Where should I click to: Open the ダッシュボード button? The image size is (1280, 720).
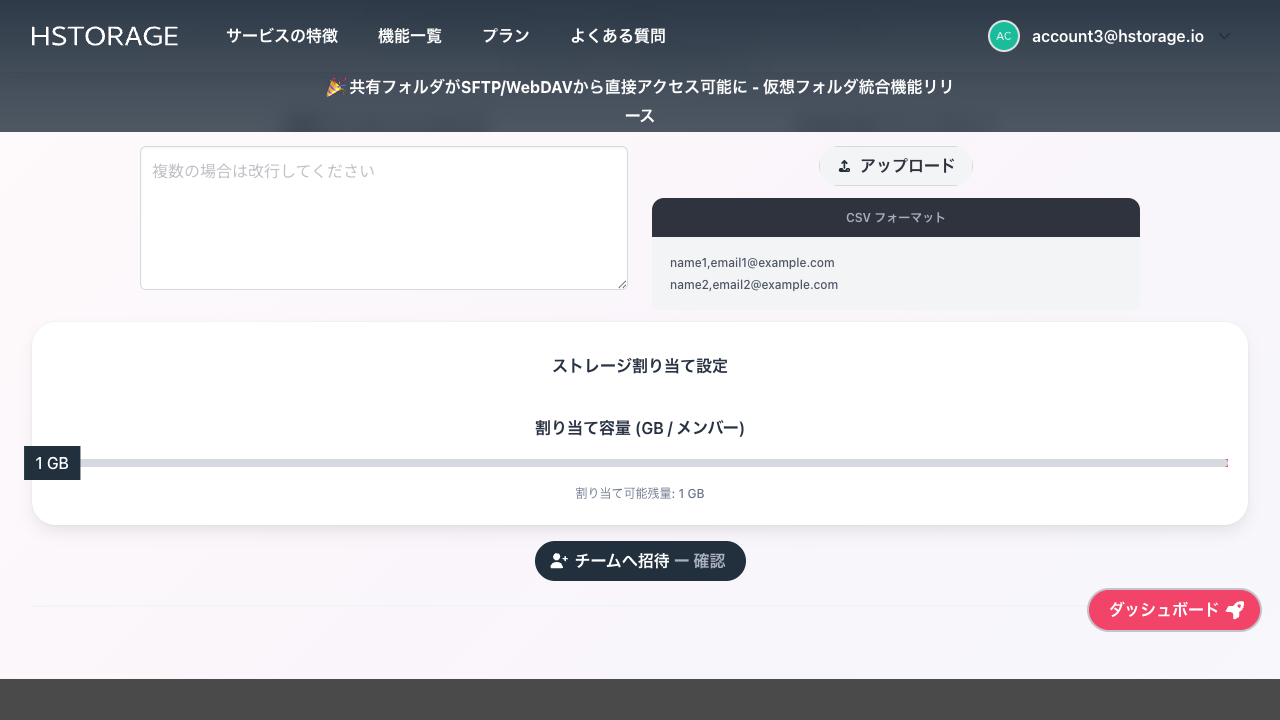tap(1174, 610)
